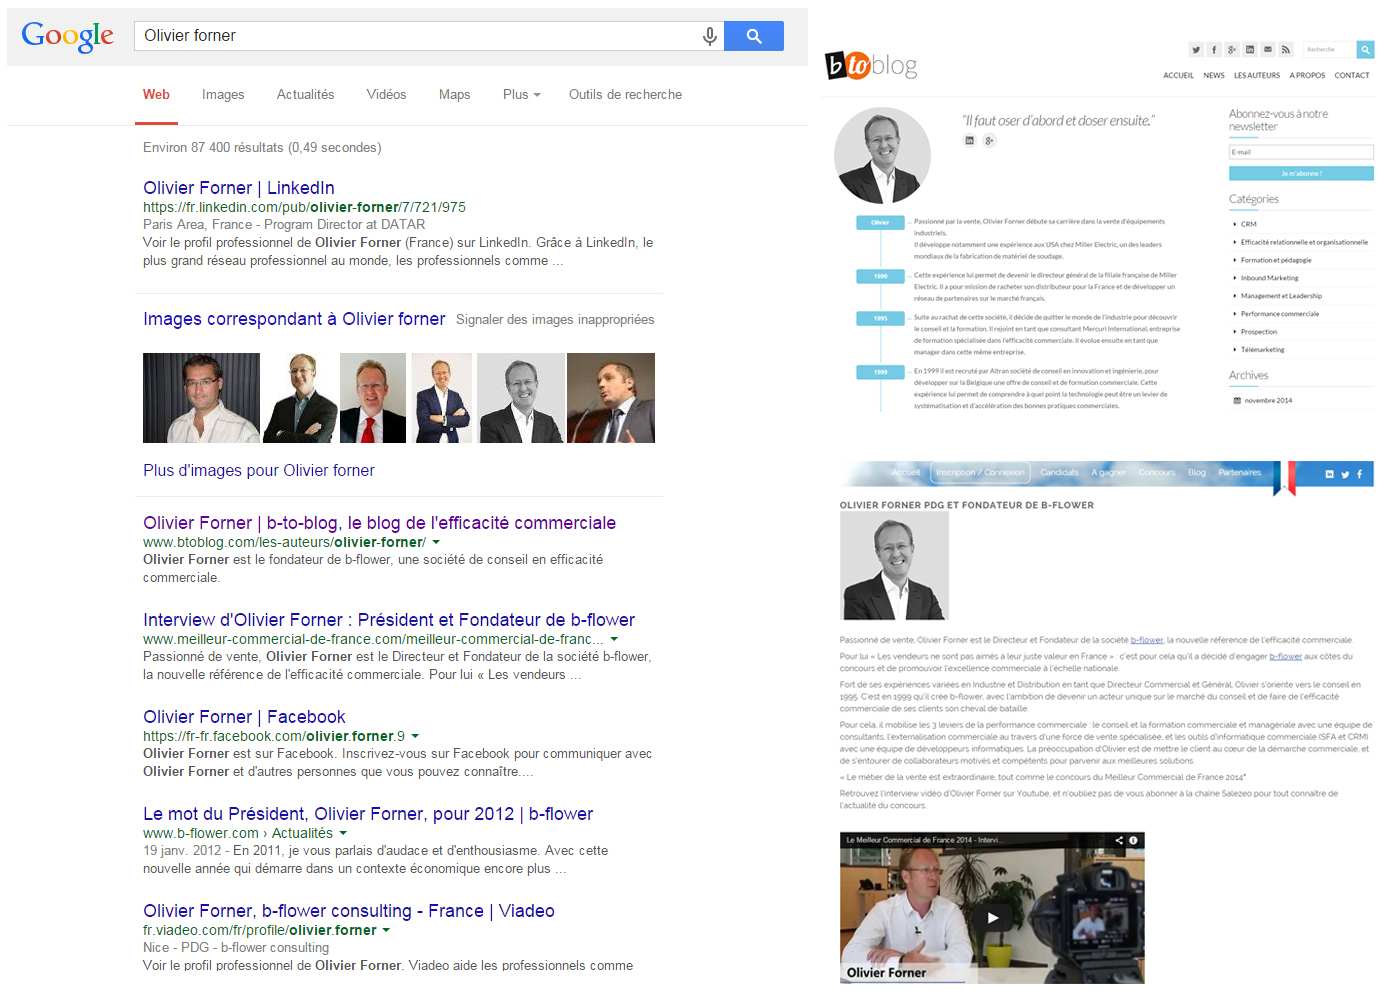Open the Olivier Forner Facebook result
The height and width of the screenshot is (1002, 1393).
pos(244,717)
